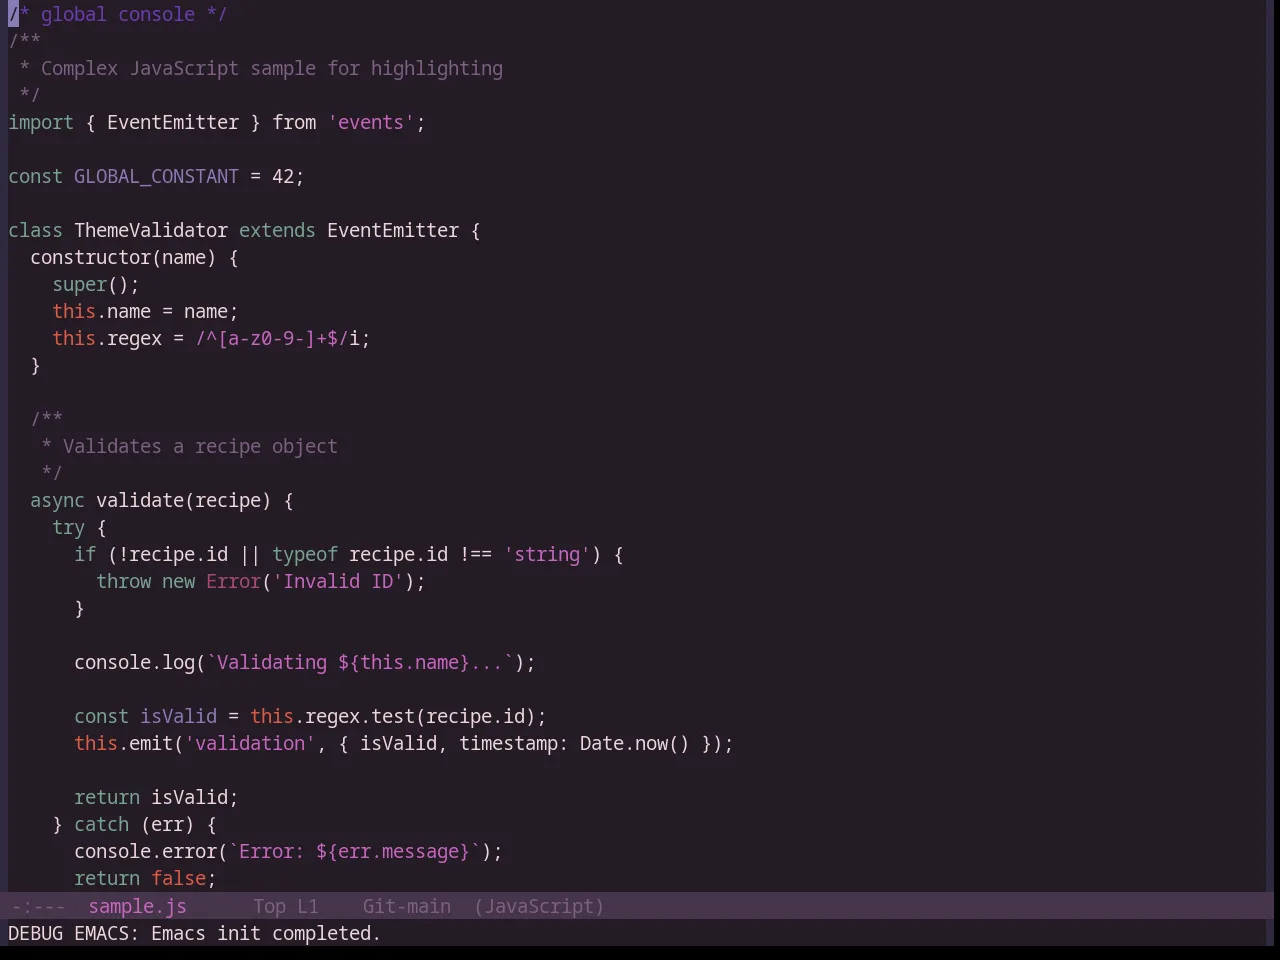Image resolution: width=1280 pixels, height=960 pixels.
Task: Click 'console.log' call
Action: click(134, 662)
